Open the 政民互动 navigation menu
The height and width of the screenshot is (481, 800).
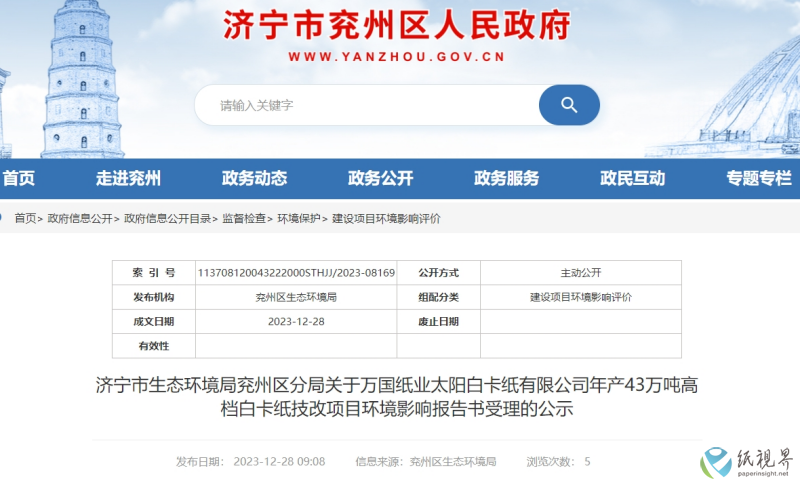[x=632, y=179]
